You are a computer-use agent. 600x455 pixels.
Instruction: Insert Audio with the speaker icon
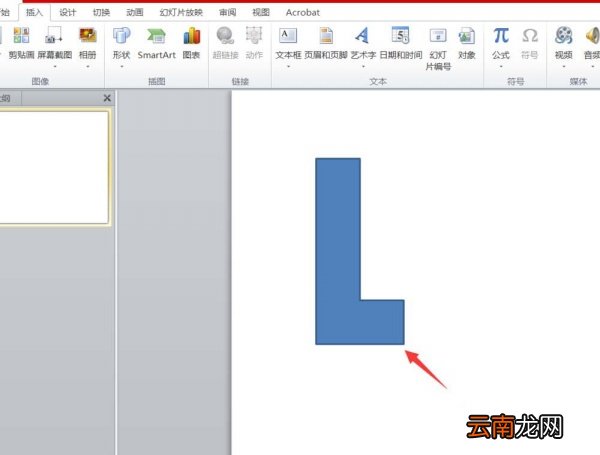click(x=592, y=36)
